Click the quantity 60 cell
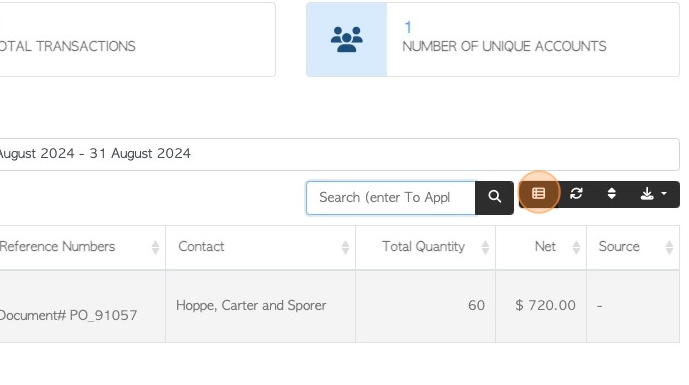 pos(476,305)
